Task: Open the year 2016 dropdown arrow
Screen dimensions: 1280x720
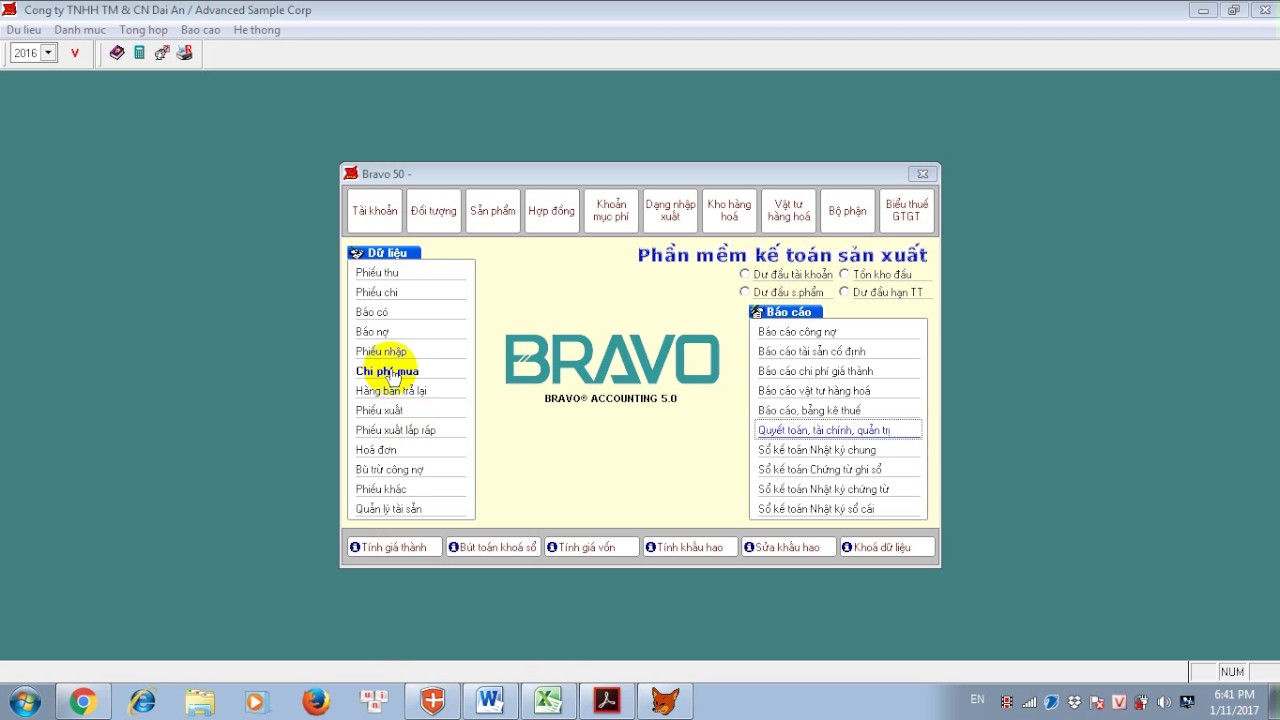Action: point(48,53)
